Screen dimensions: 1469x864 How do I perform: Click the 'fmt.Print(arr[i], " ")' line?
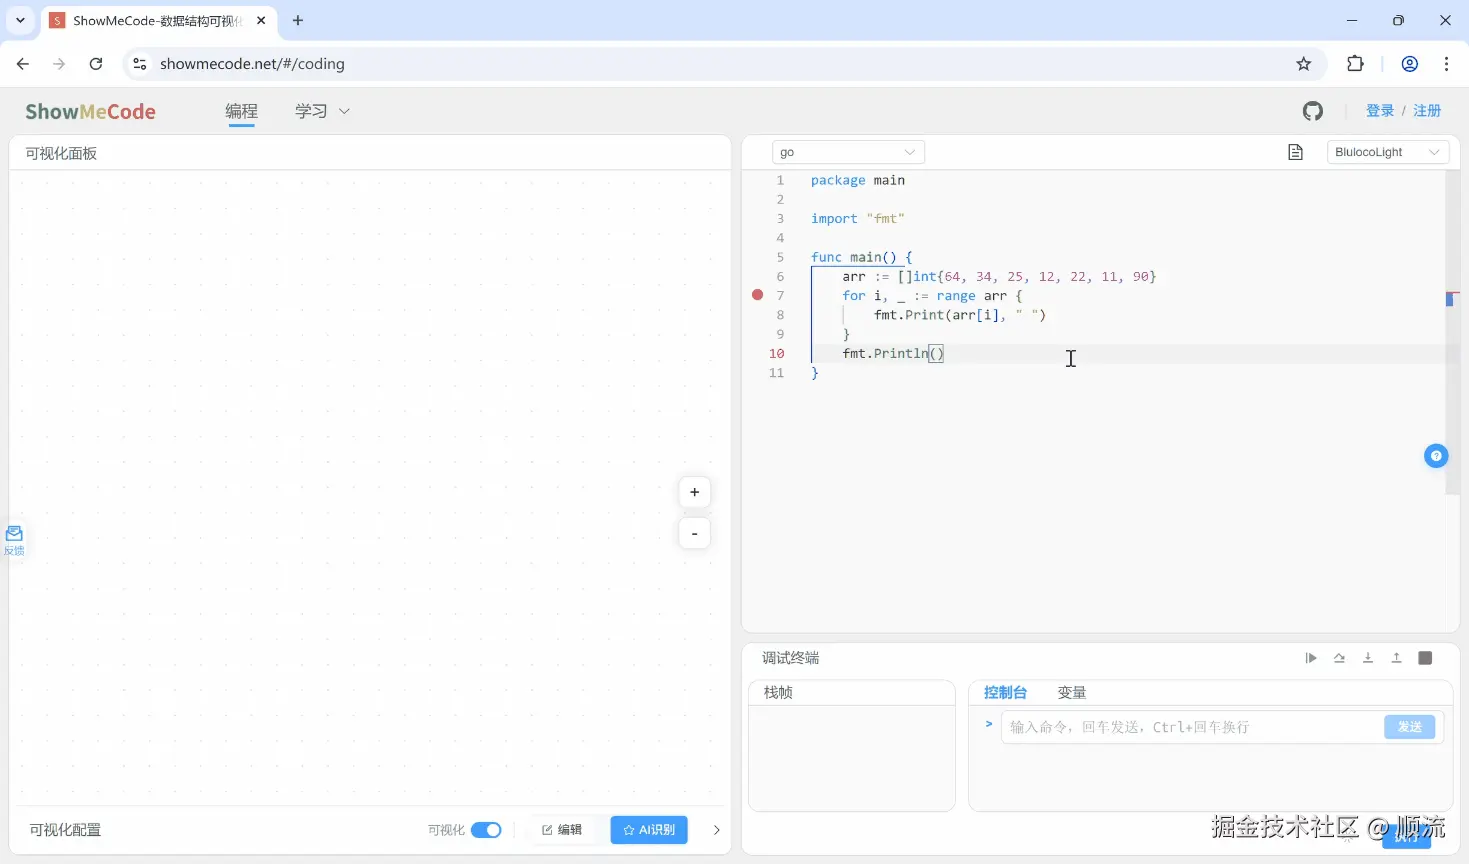tap(960, 315)
